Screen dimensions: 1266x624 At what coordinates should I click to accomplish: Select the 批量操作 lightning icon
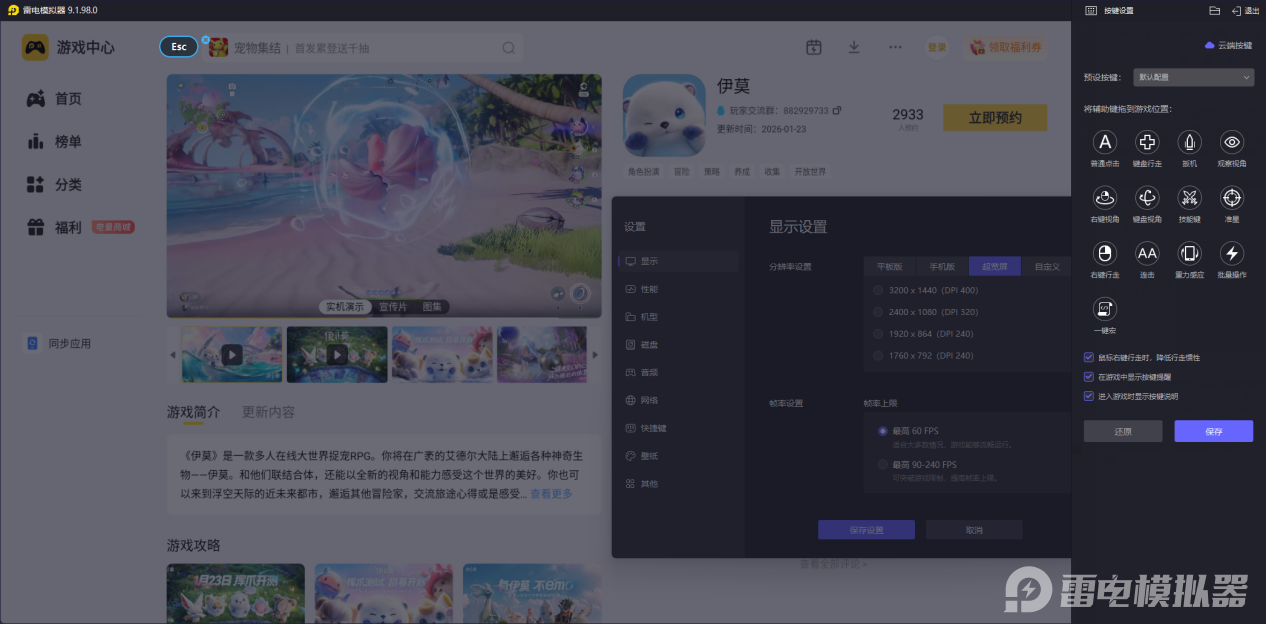click(x=1232, y=253)
